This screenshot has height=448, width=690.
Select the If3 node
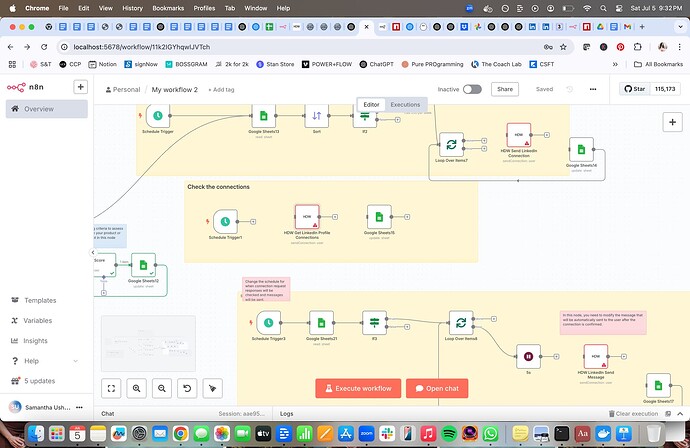[x=374, y=323]
